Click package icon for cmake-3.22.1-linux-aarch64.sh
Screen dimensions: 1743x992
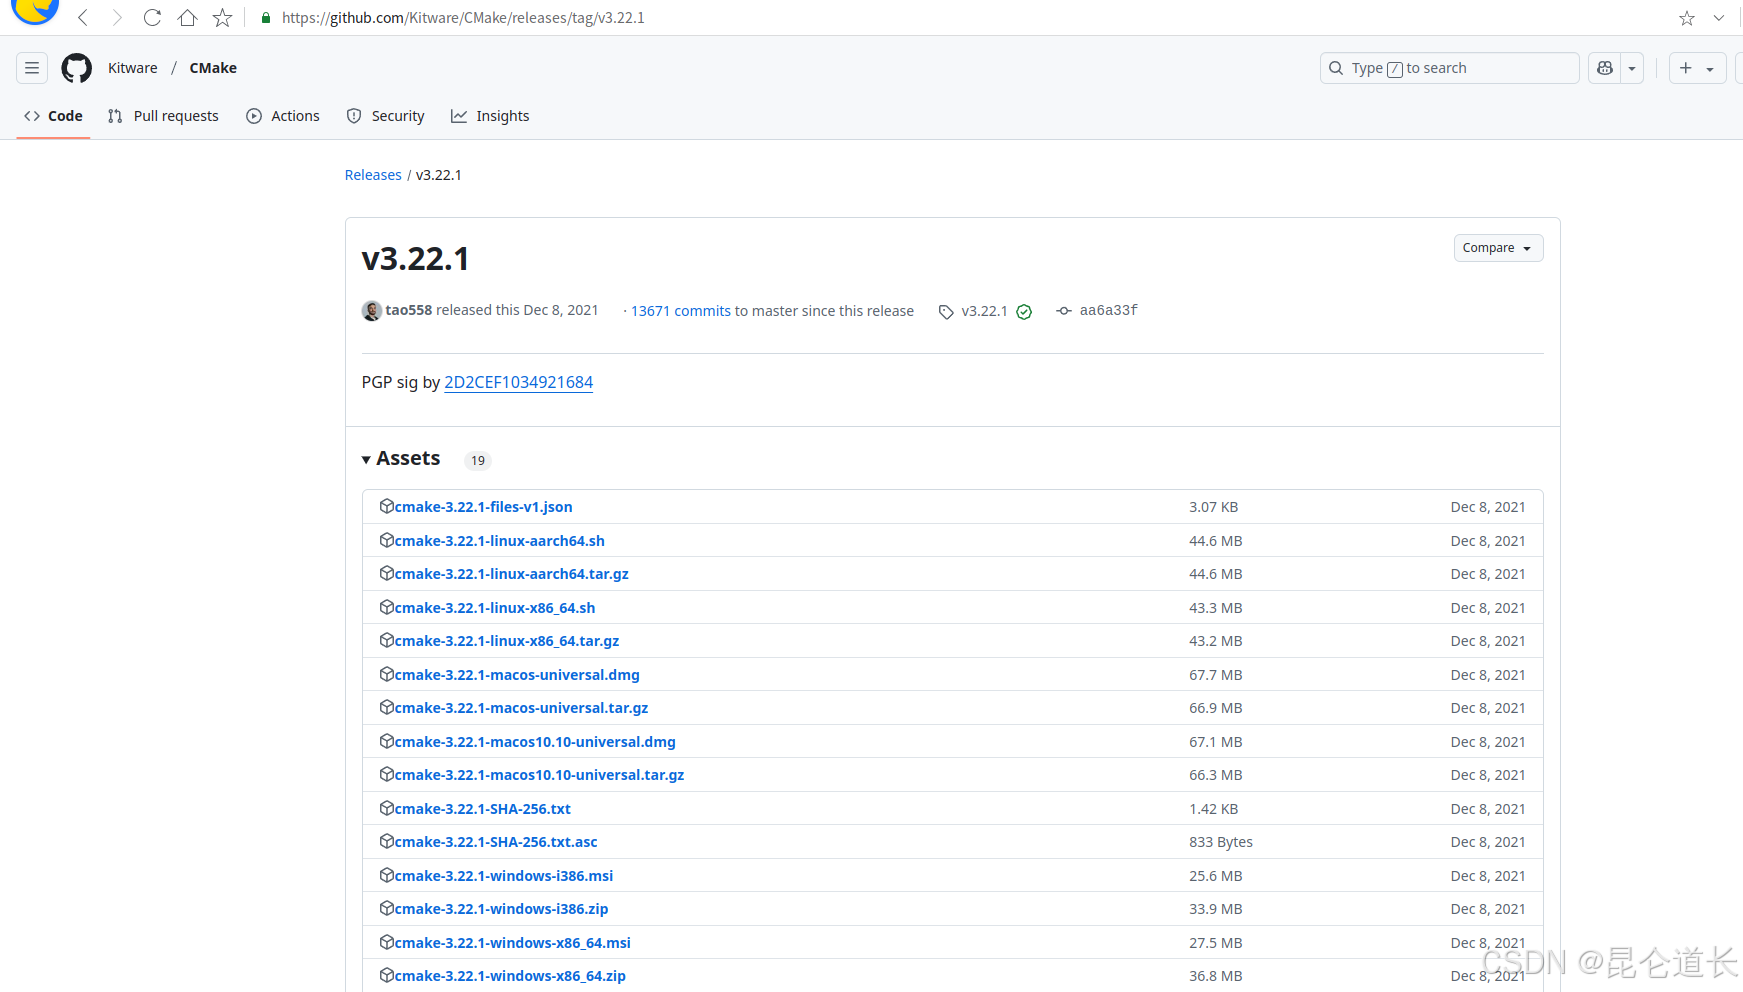(387, 540)
